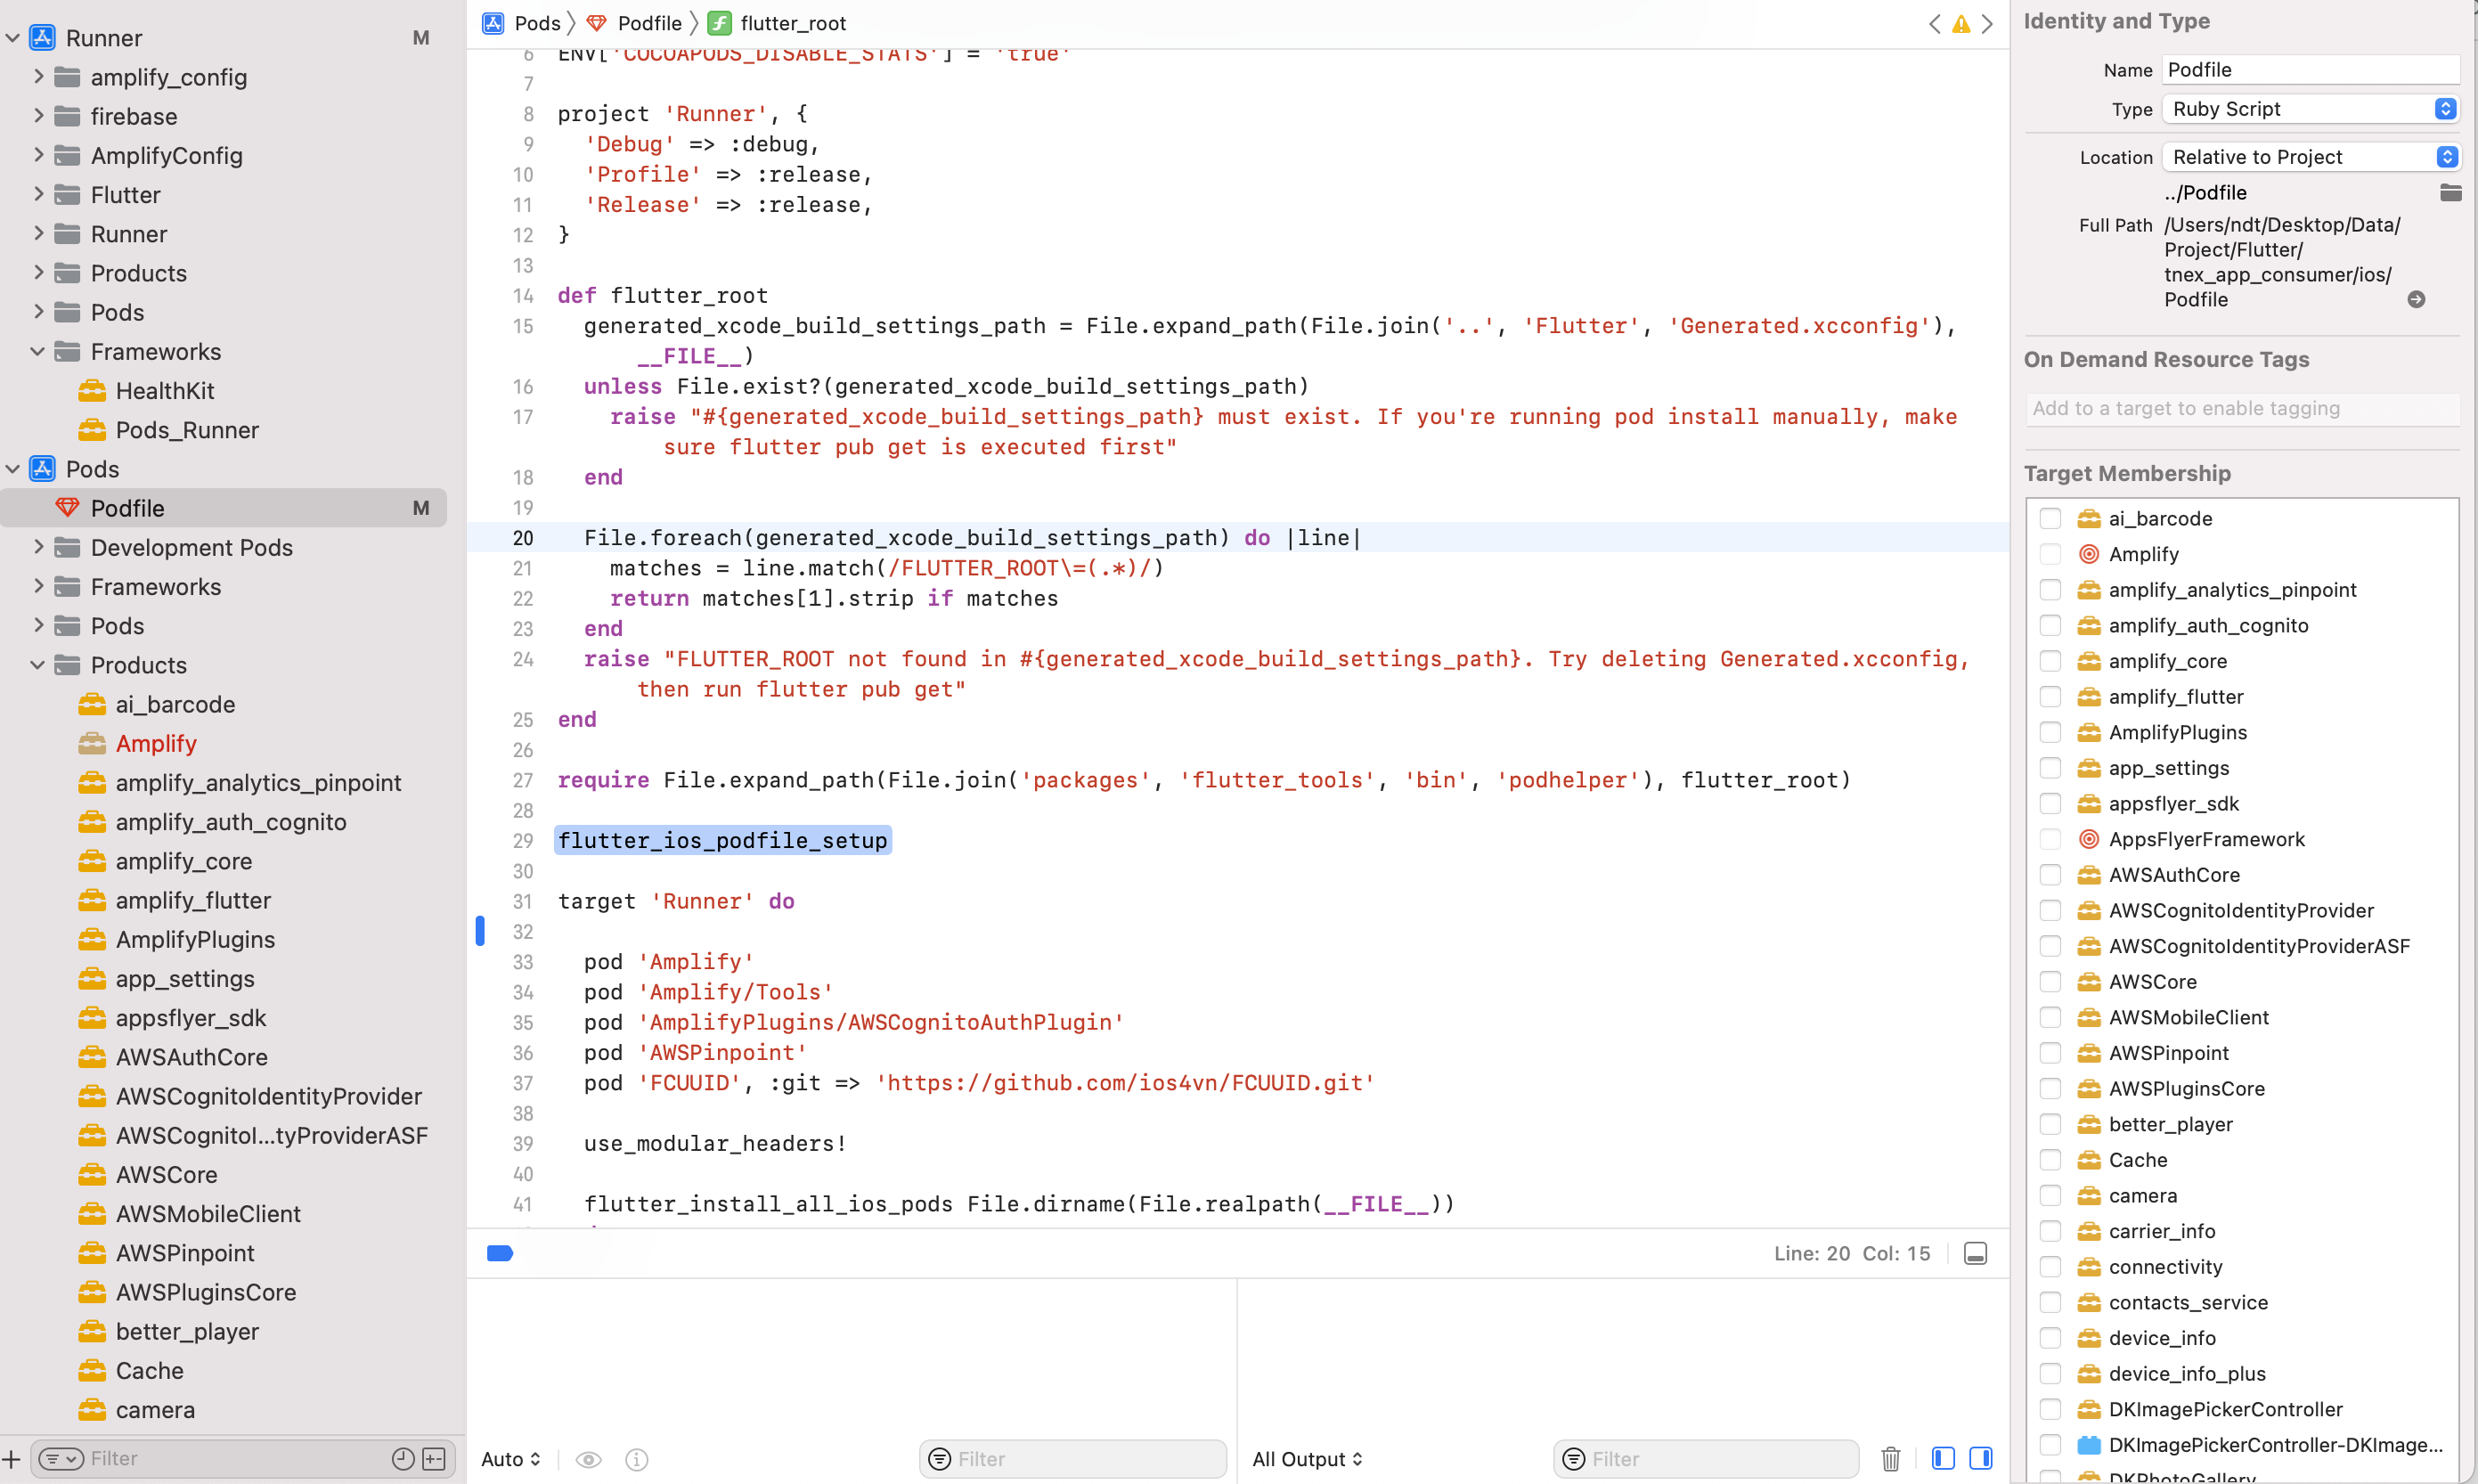Viewport: 2478px width, 1484px height.
Task: Expand Development Pods folder
Action: coord(38,547)
